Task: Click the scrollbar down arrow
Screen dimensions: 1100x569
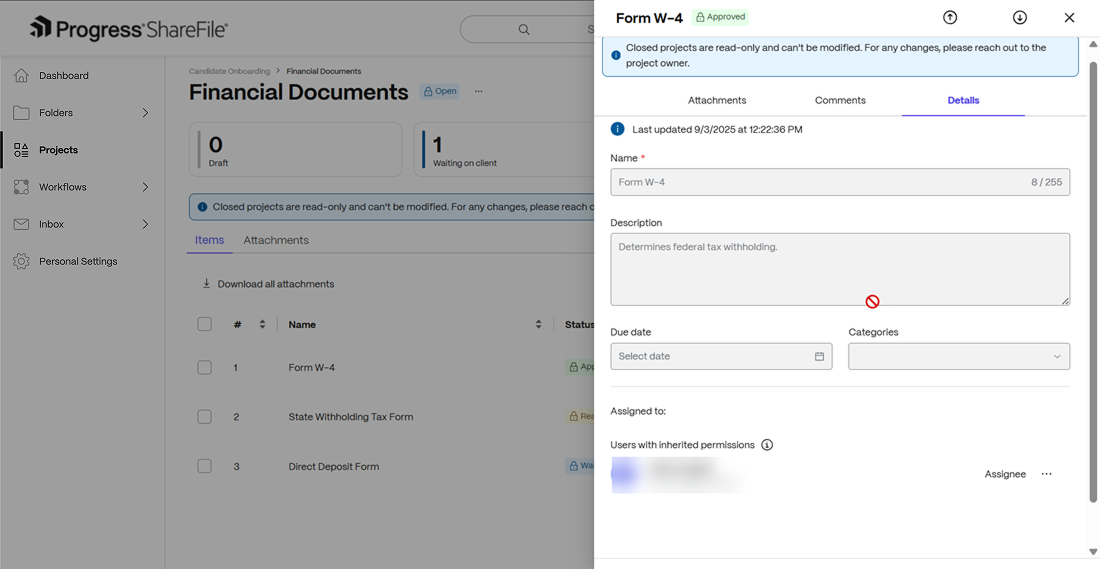Action: (x=1093, y=551)
